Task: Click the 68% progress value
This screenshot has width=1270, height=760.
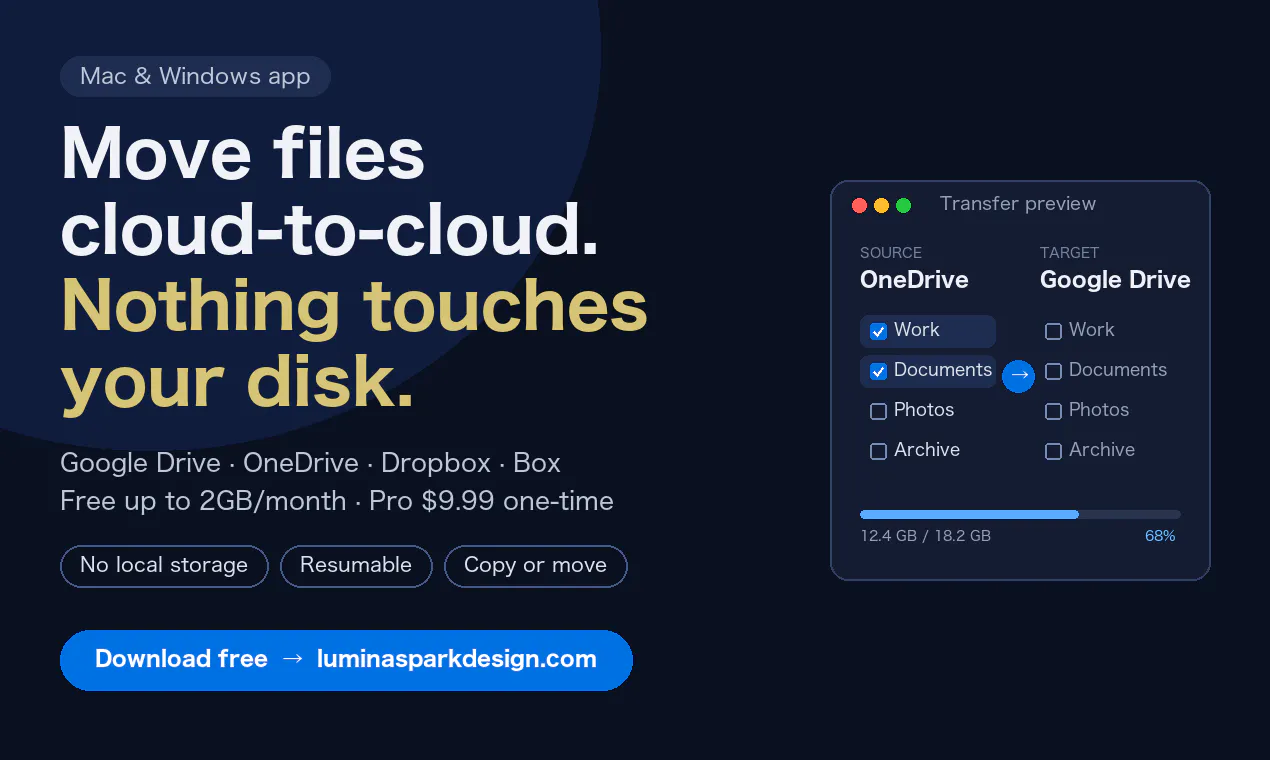Action: pyautogui.click(x=1160, y=536)
